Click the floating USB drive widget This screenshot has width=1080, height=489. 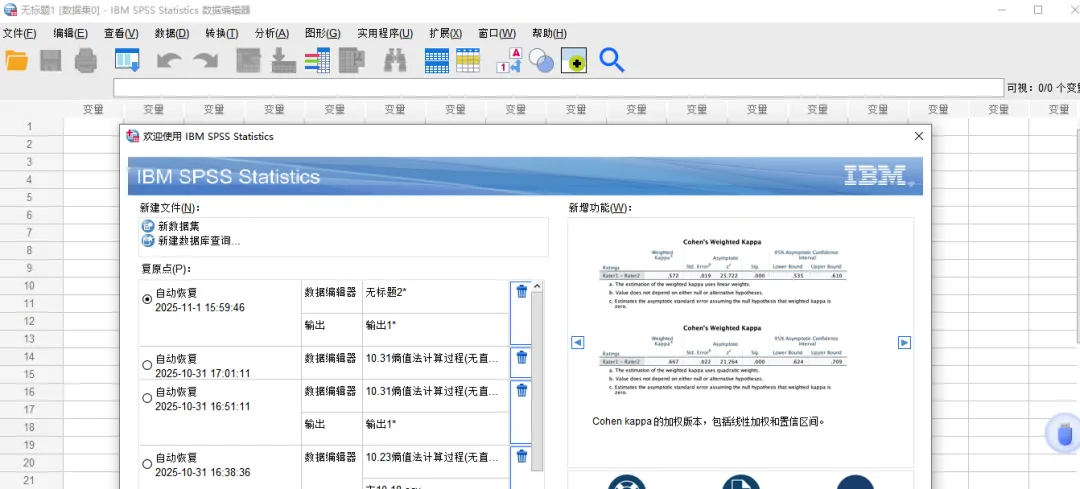[1064, 434]
